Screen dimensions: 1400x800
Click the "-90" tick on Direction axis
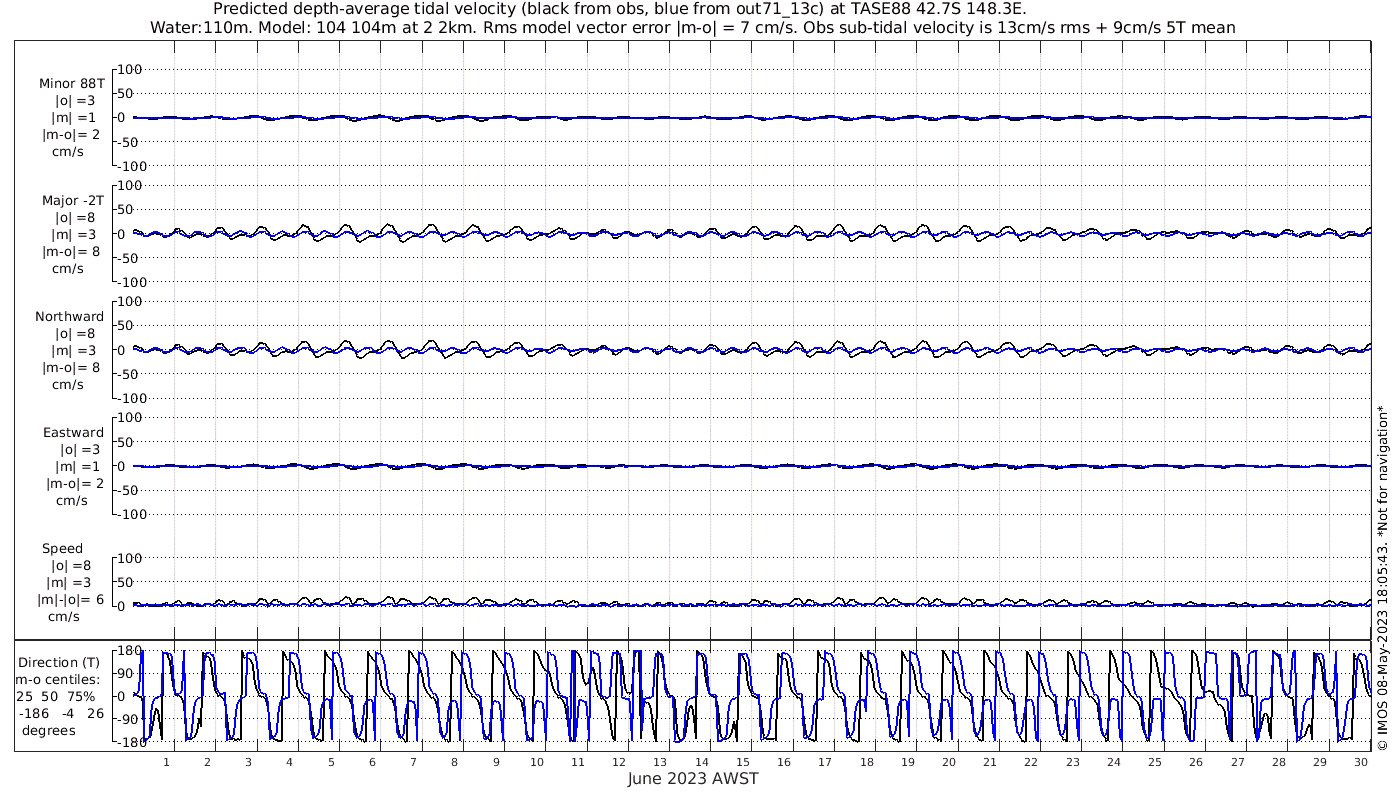(x=128, y=718)
